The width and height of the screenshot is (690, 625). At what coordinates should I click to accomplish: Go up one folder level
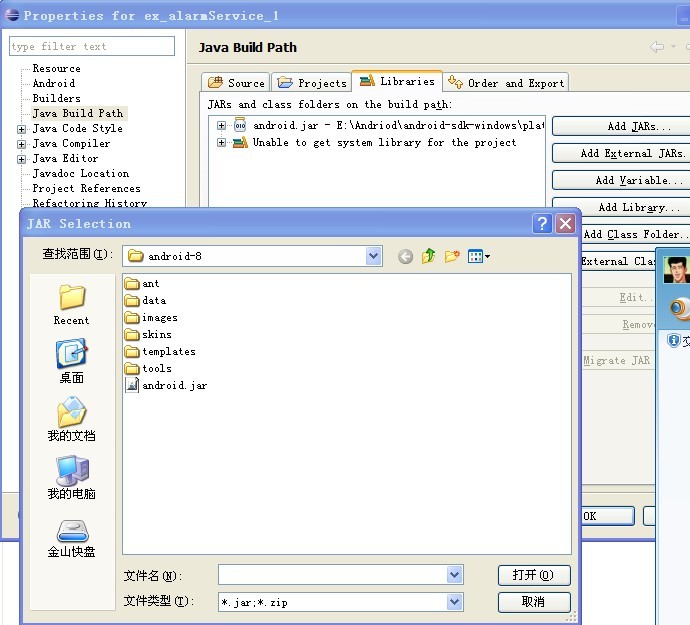pos(429,256)
